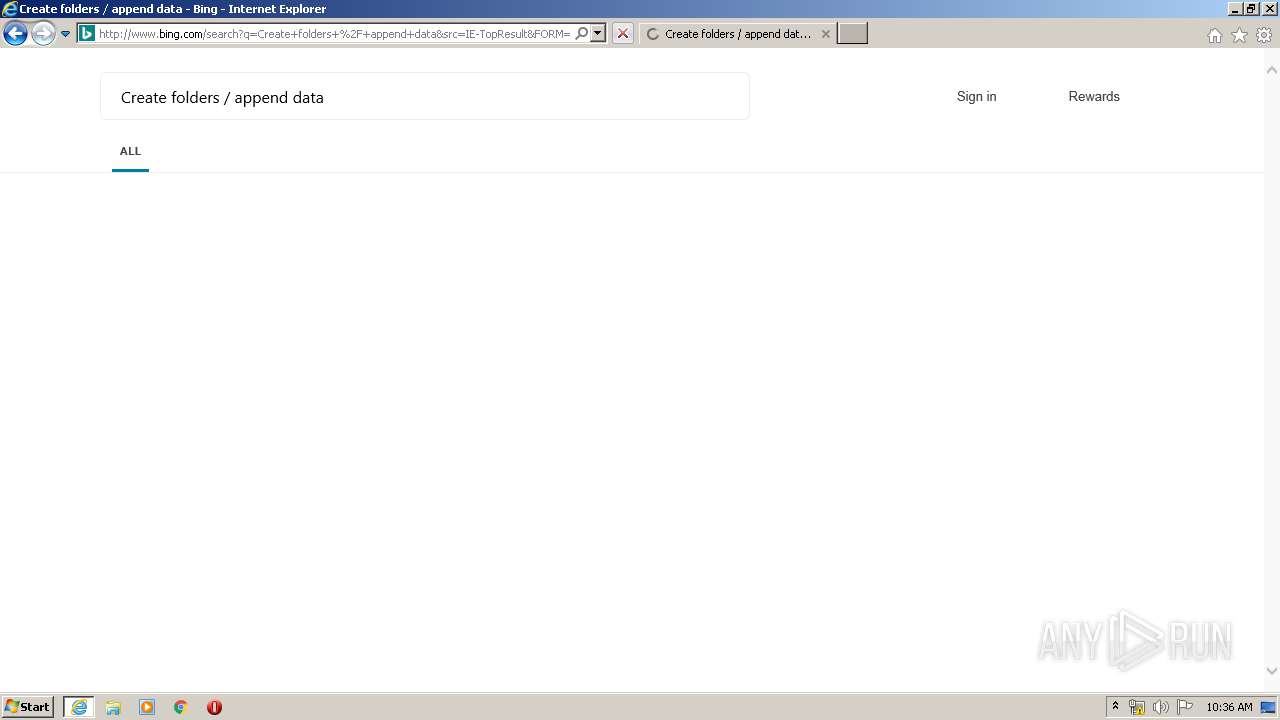Viewport: 1280px width, 720px height.
Task: Select the ALL results tab
Action: (x=130, y=152)
